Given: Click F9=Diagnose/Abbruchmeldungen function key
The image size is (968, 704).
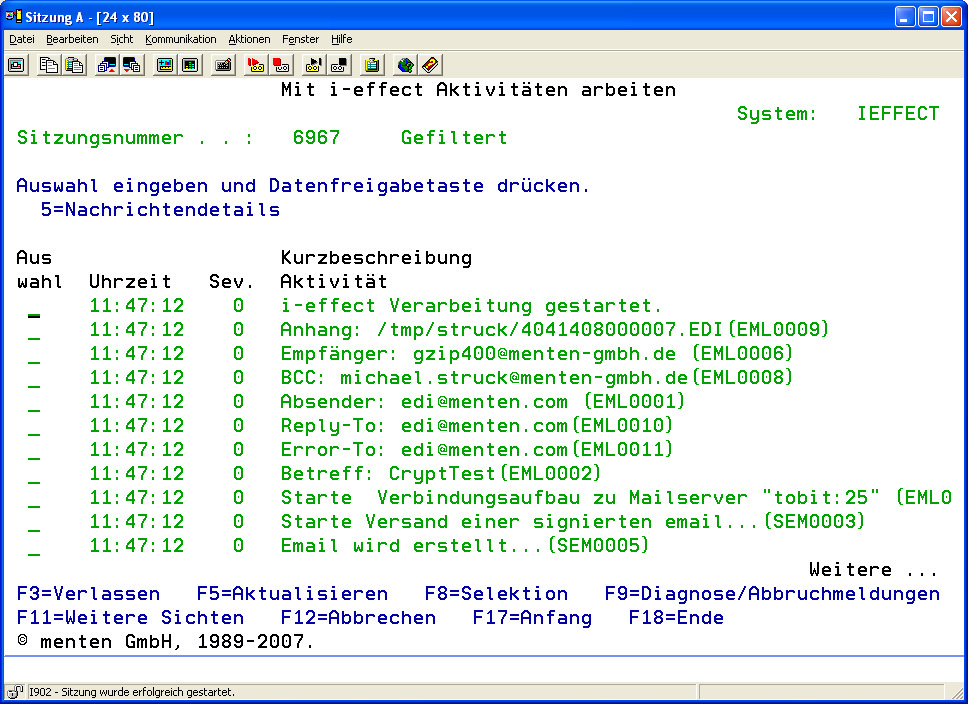Looking at the screenshot, I should click(x=772, y=594).
